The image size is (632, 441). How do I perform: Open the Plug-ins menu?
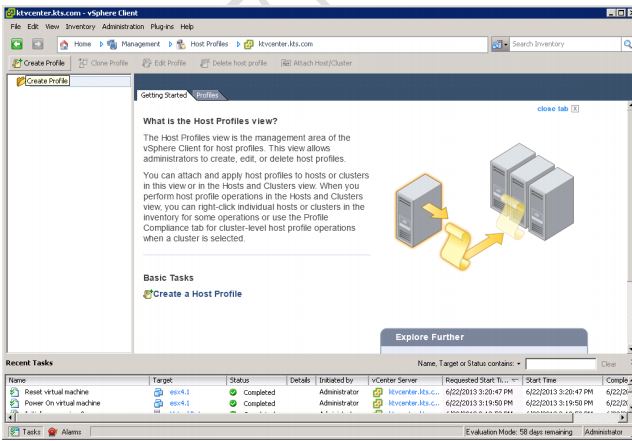(162, 27)
